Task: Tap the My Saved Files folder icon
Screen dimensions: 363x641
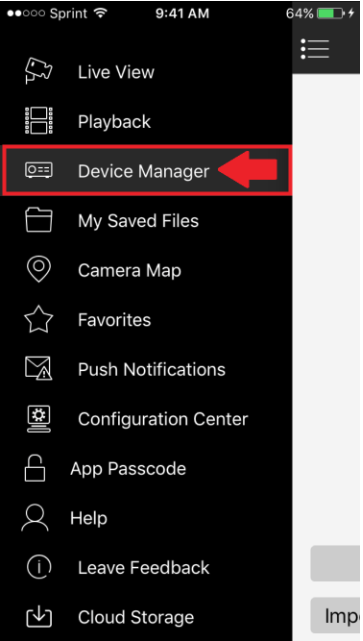Action: point(38,220)
